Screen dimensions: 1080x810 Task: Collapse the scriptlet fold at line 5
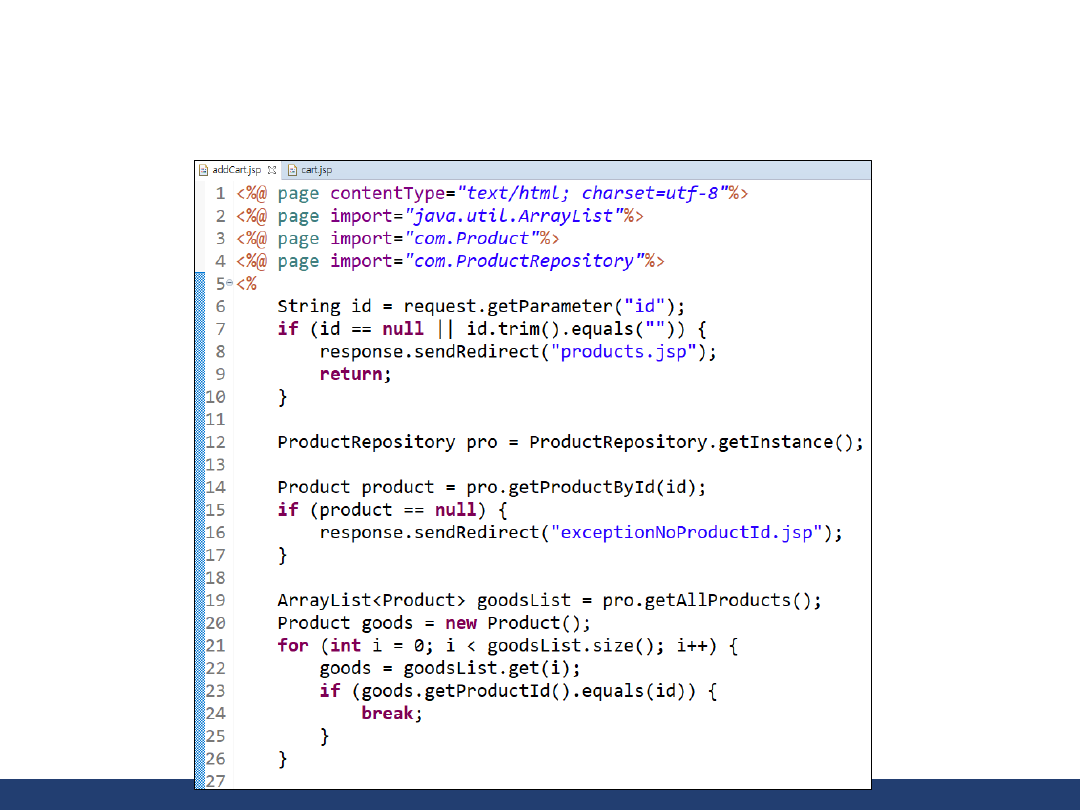point(229,284)
